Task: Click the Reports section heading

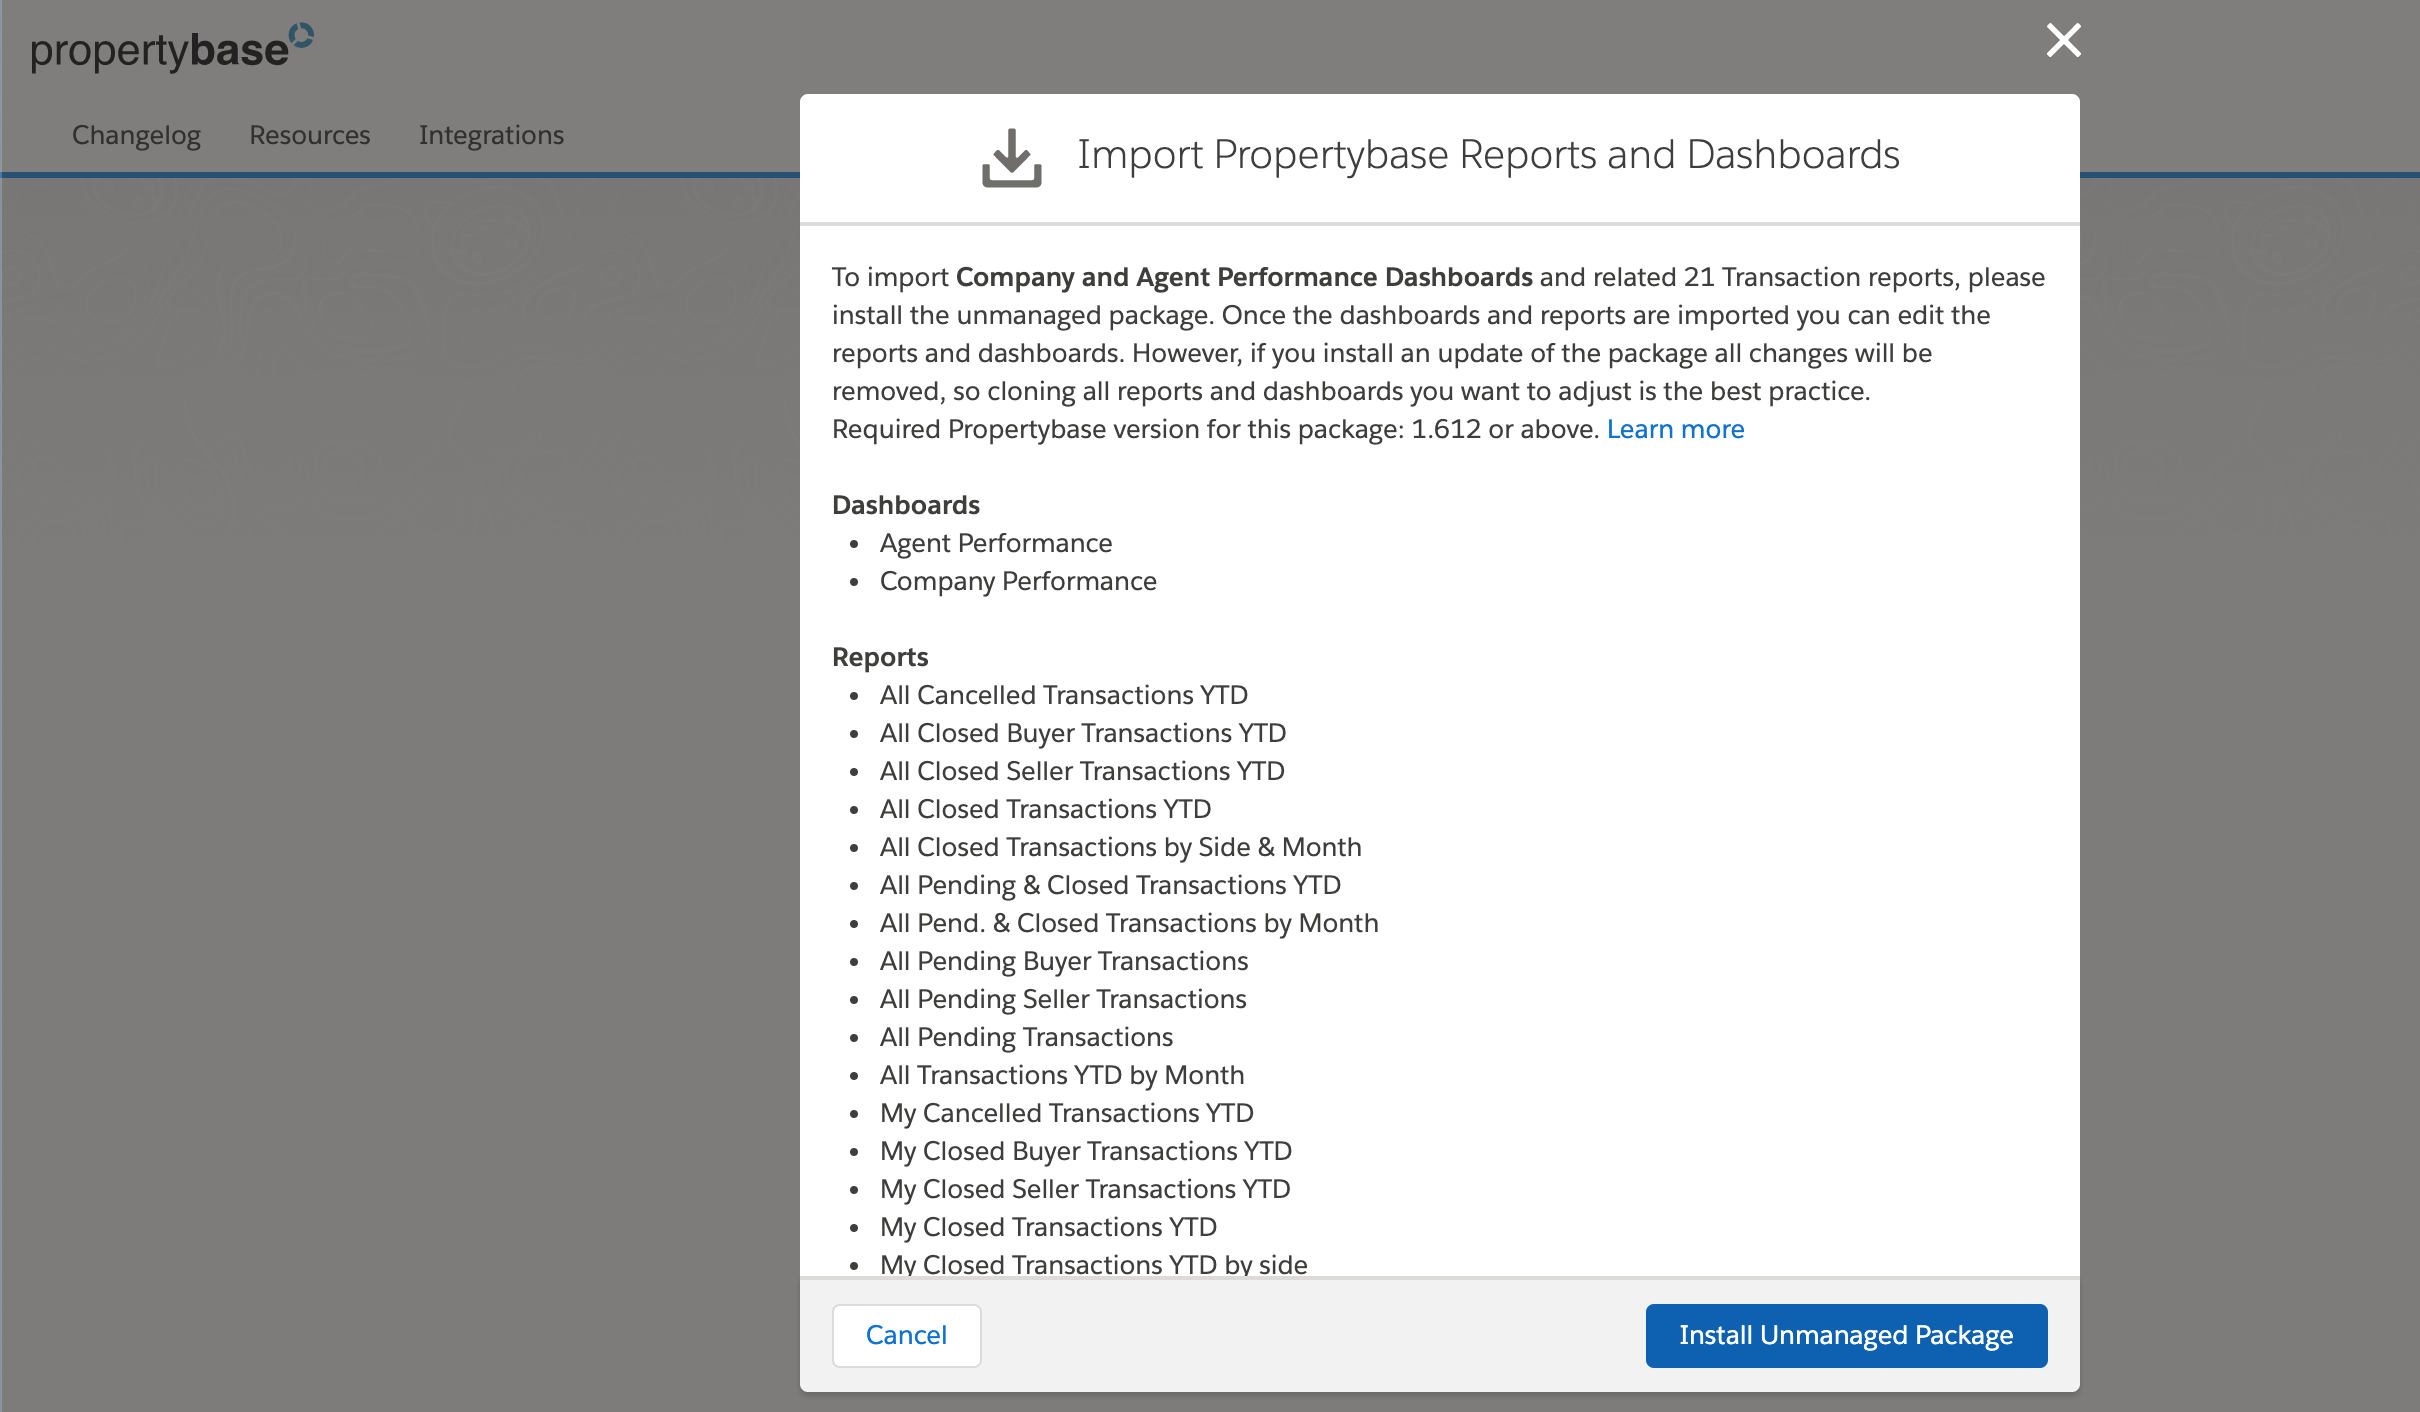Action: pyautogui.click(x=878, y=657)
